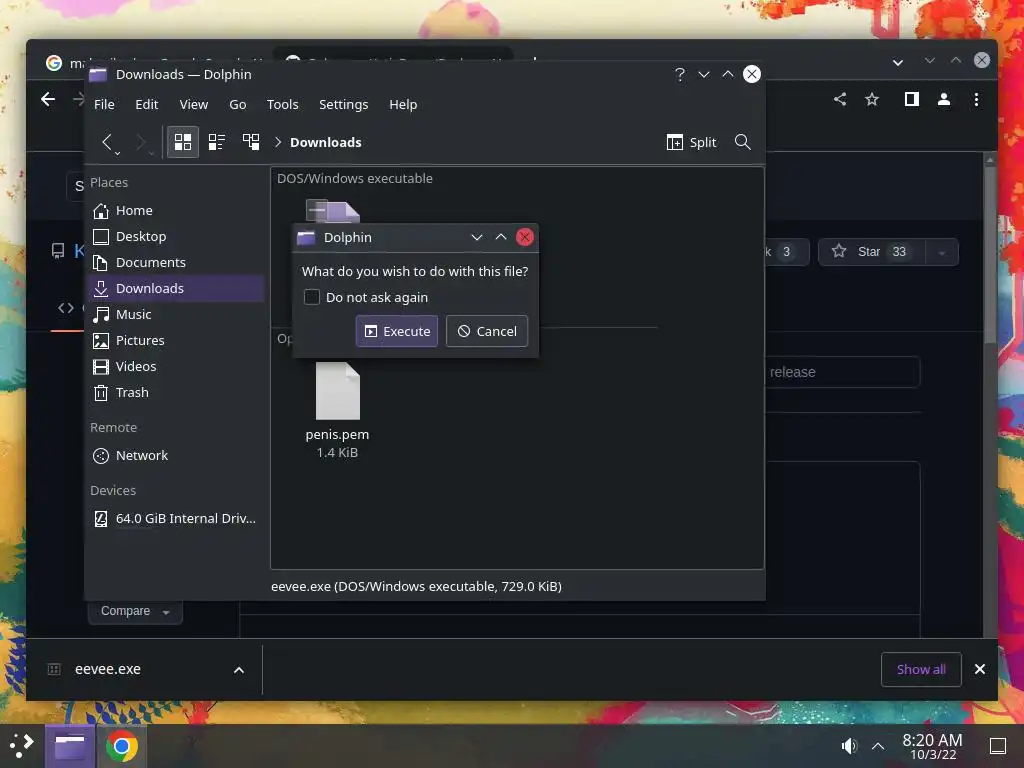Open the Compare dropdown on GitHub

click(x=135, y=611)
